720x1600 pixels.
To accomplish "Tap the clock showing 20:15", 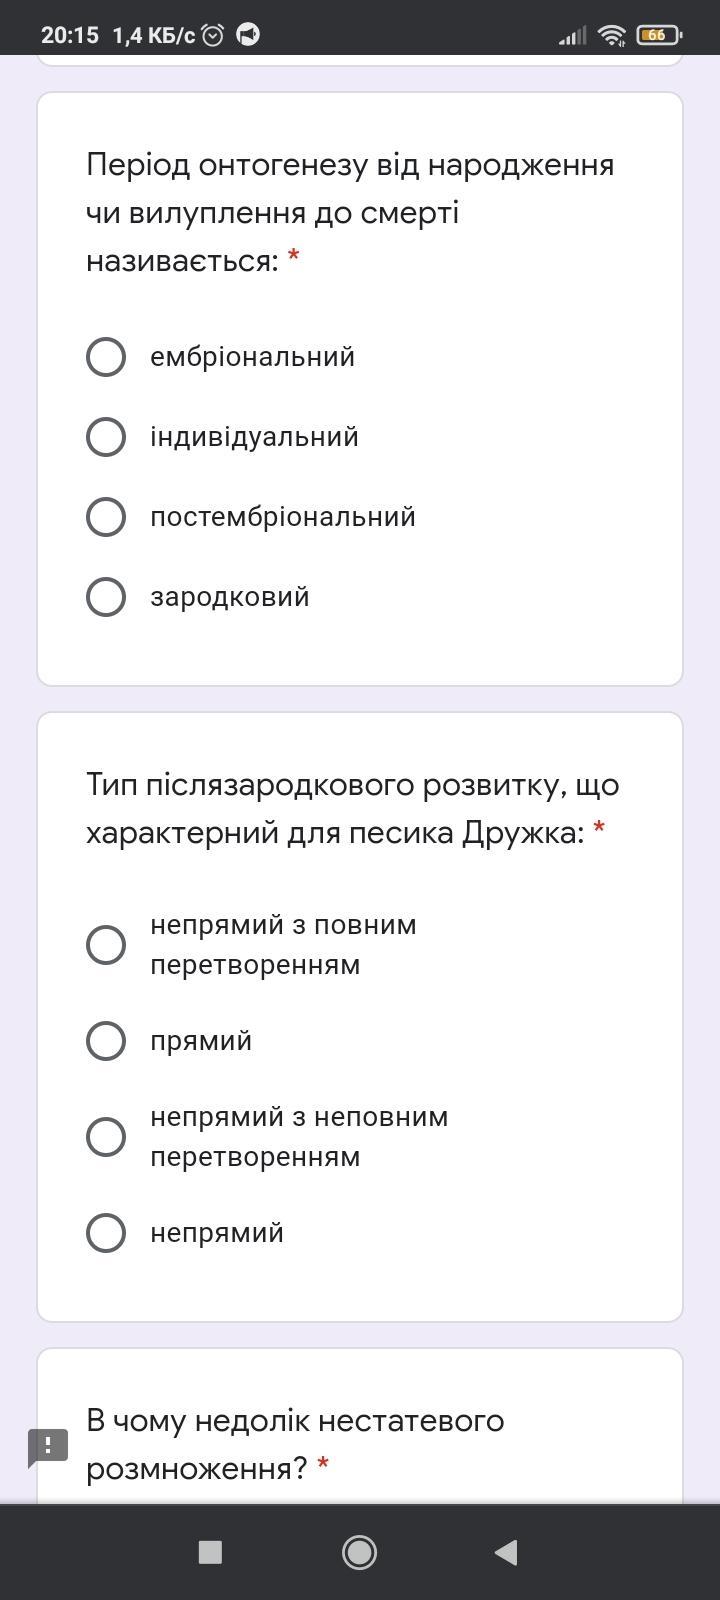I will point(70,35).
